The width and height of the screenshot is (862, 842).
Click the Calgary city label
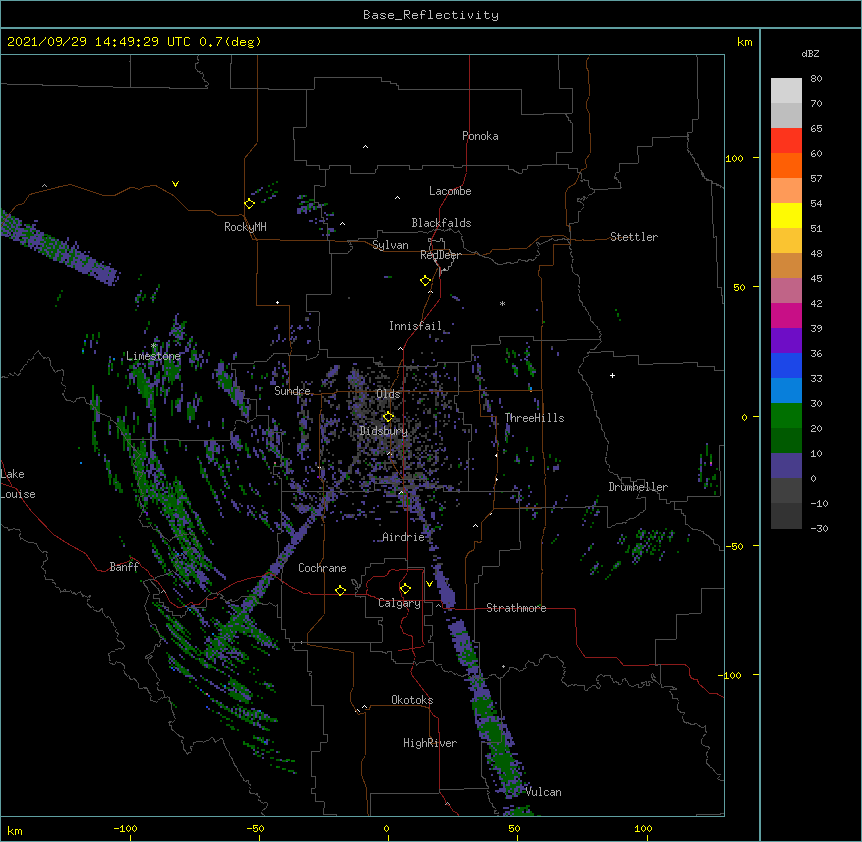point(399,603)
